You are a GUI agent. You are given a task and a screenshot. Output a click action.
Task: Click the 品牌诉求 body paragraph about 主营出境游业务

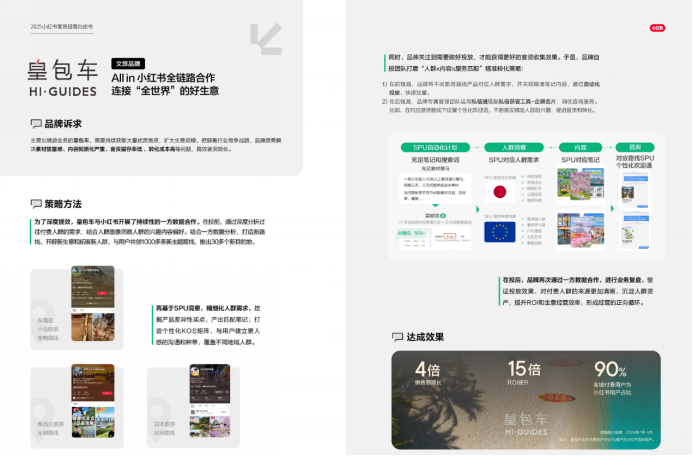click(156, 144)
